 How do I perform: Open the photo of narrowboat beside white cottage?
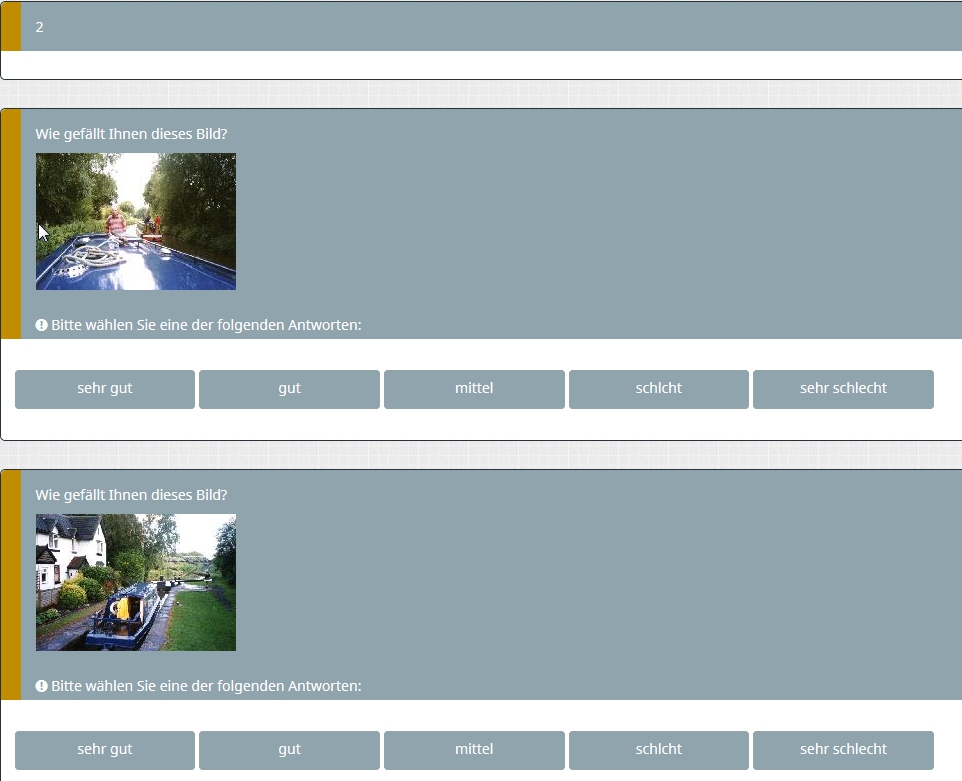point(136,582)
